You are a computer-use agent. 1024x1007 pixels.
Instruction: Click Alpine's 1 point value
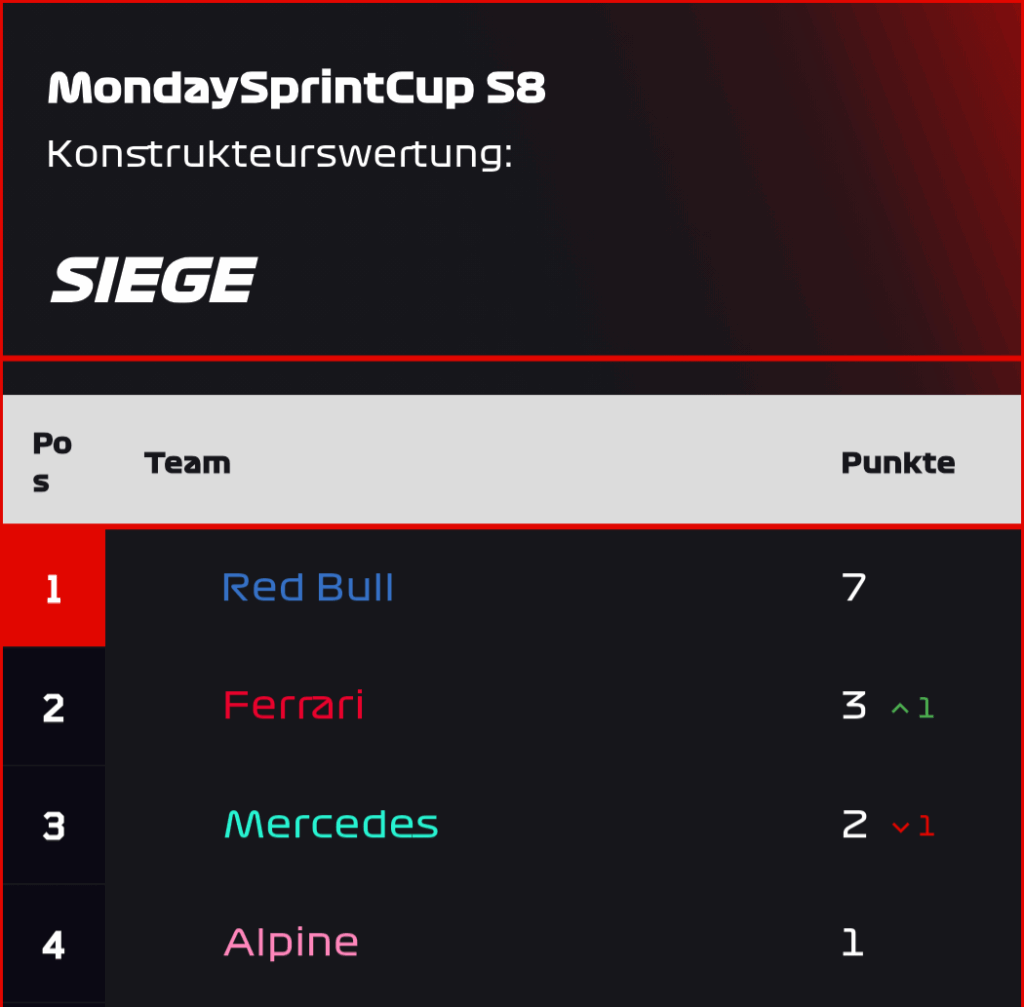(x=853, y=943)
